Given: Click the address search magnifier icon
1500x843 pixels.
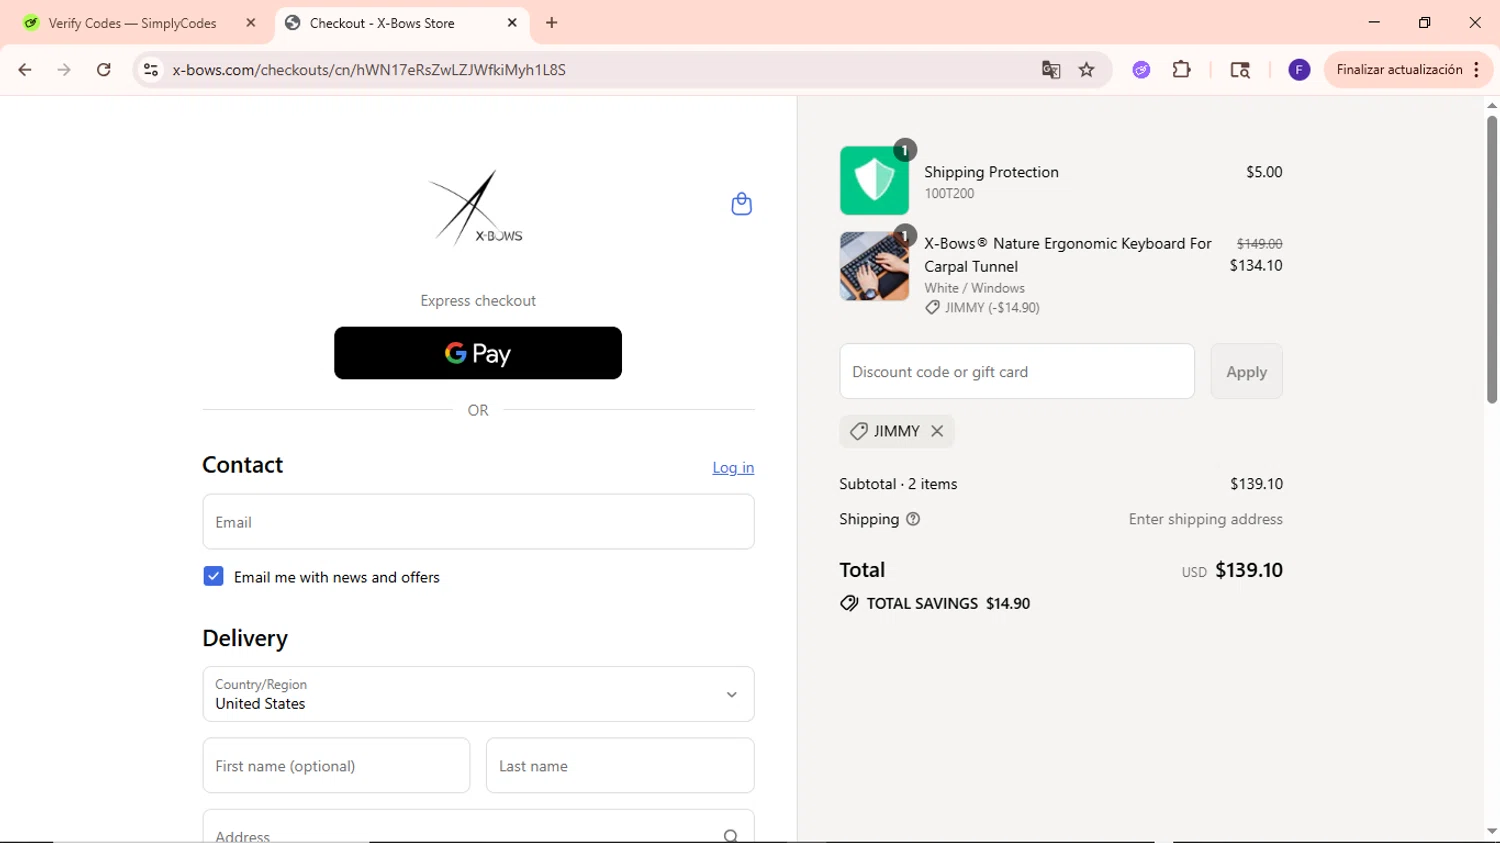Looking at the screenshot, I should pyautogui.click(x=731, y=836).
